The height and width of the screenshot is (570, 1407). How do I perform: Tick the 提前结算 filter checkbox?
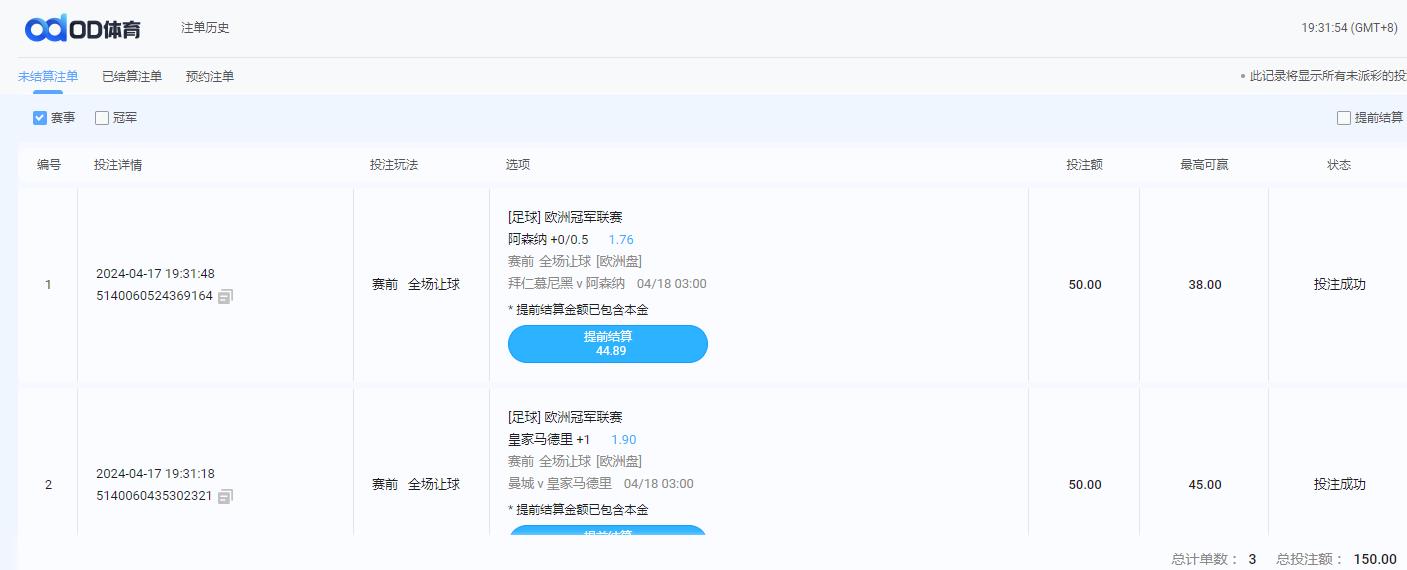tap(1344, 118)
